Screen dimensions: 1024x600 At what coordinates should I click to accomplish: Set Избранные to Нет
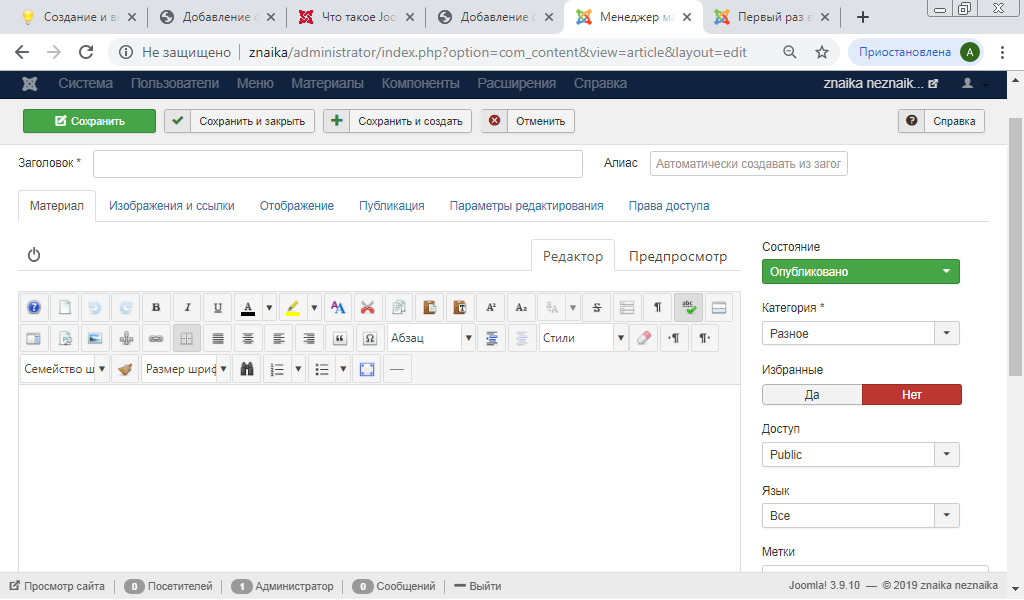912,394
